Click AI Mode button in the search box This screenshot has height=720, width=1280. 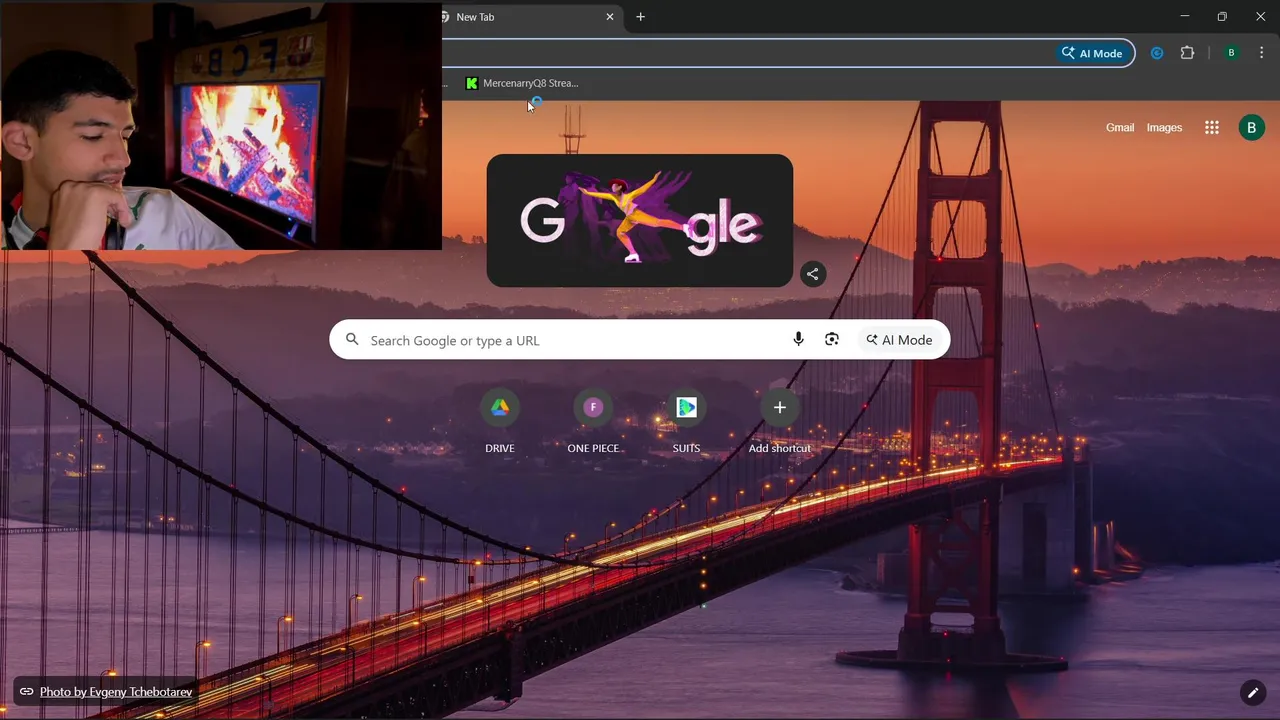coord(899,340)
